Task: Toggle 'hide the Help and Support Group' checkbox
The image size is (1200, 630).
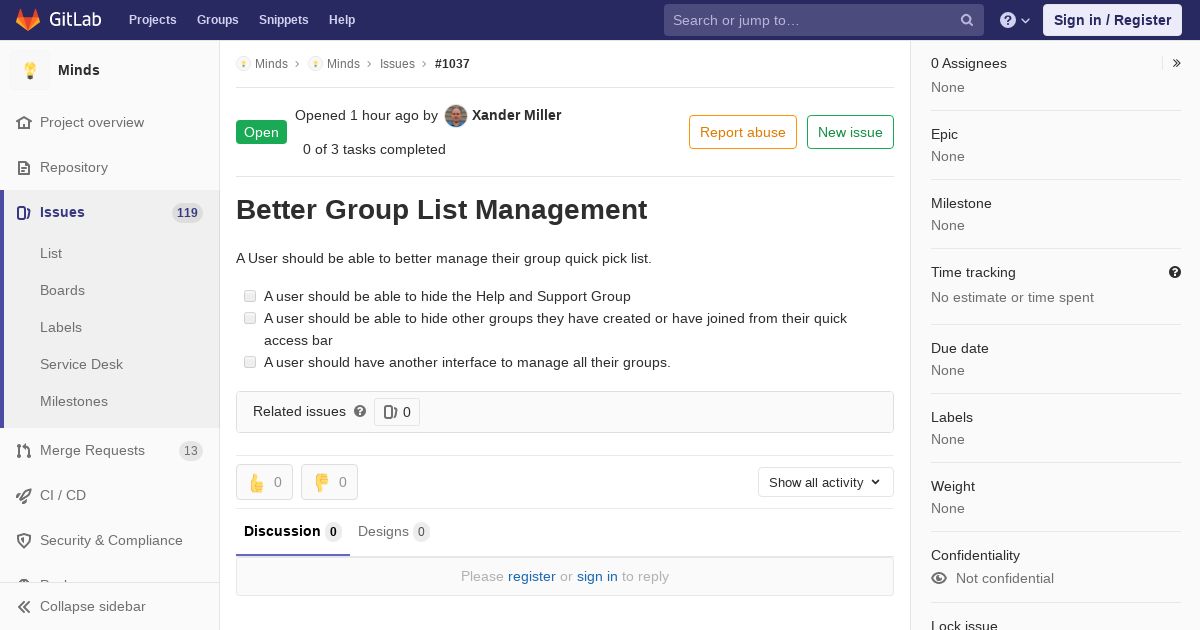Action: 250,296
